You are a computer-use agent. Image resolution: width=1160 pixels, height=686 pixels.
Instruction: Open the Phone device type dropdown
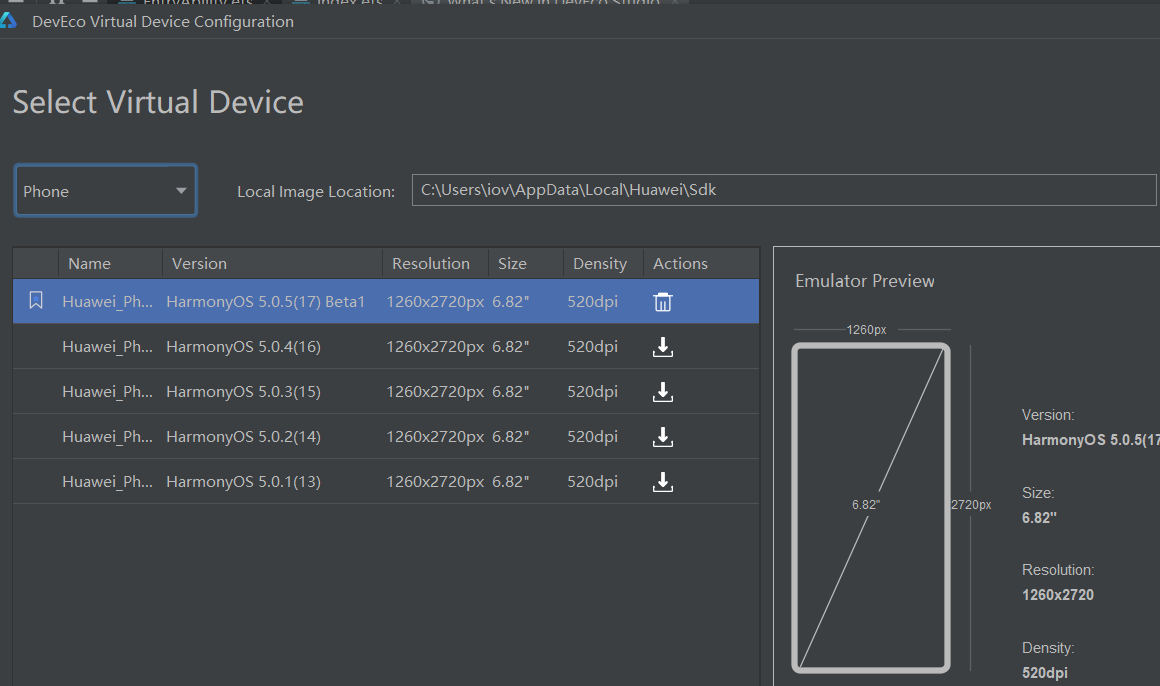click(x=105, y=191)
